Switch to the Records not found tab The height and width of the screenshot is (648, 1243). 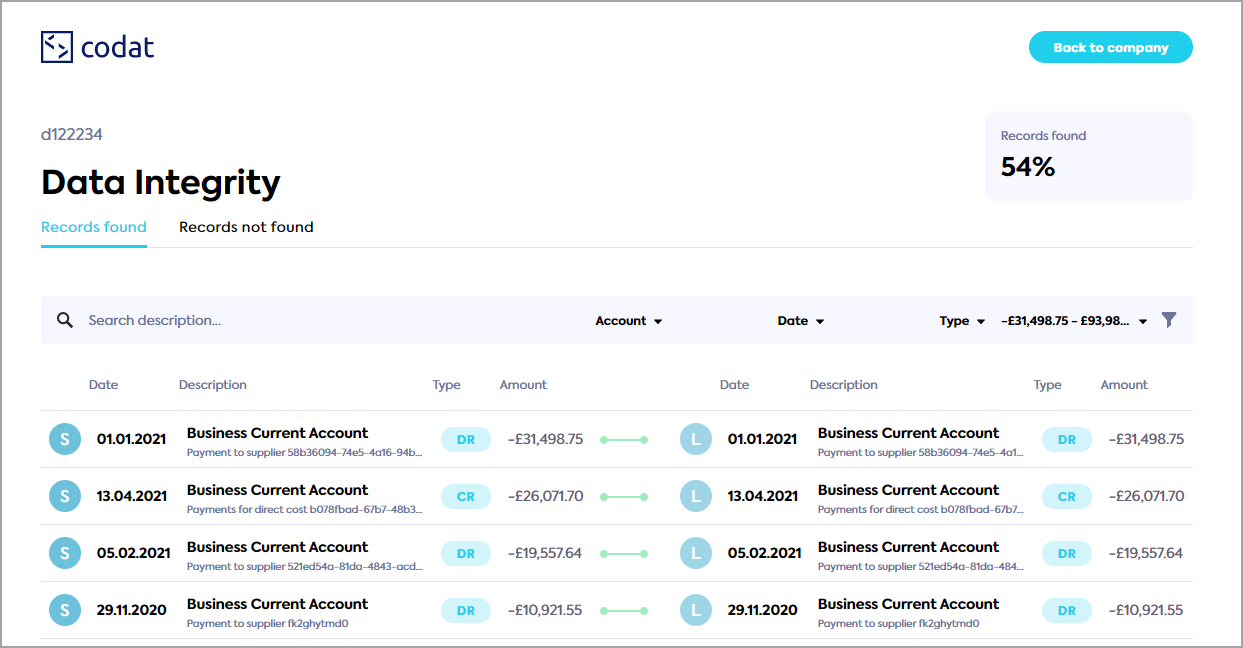point(246,227)
